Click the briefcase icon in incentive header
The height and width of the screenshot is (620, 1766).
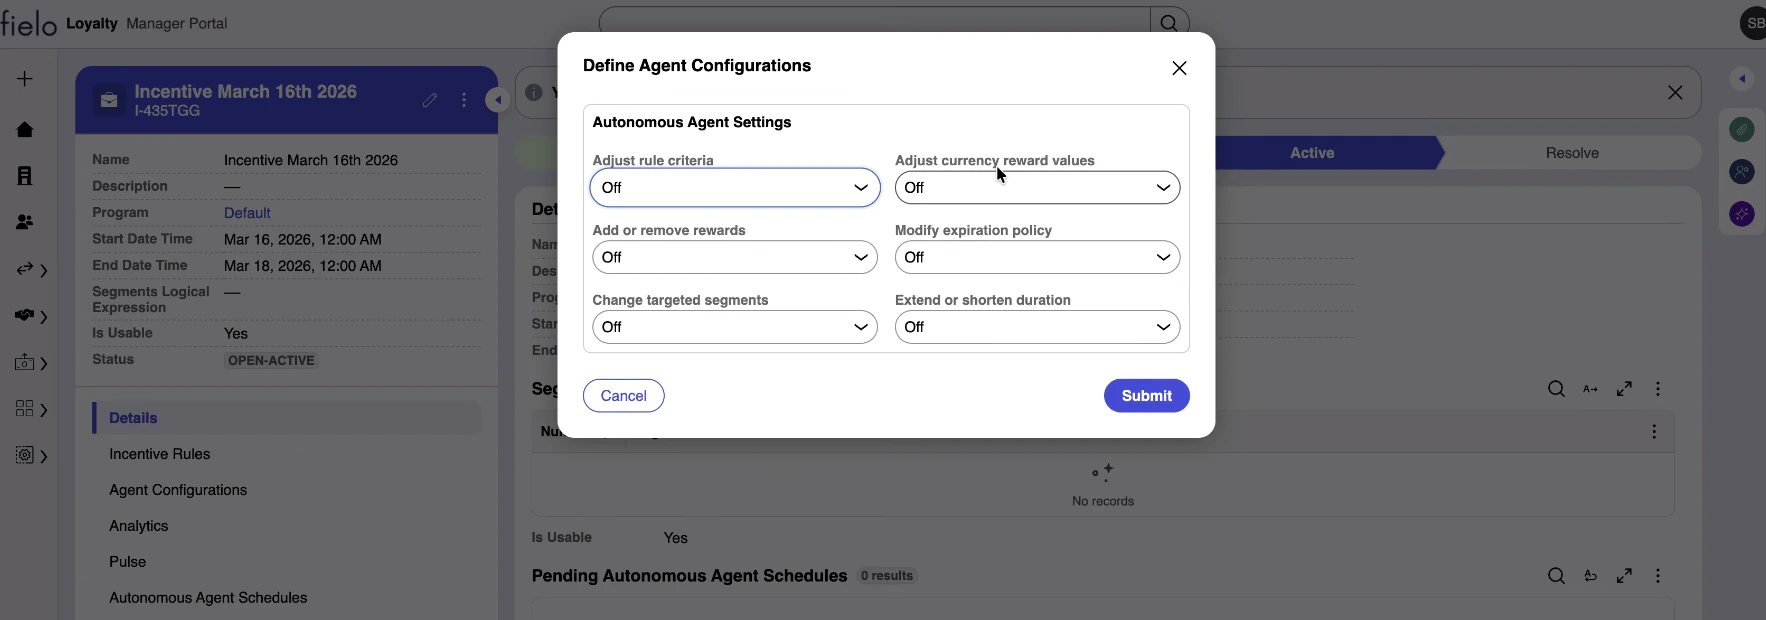pyautogui.click(x=109, y=100)
